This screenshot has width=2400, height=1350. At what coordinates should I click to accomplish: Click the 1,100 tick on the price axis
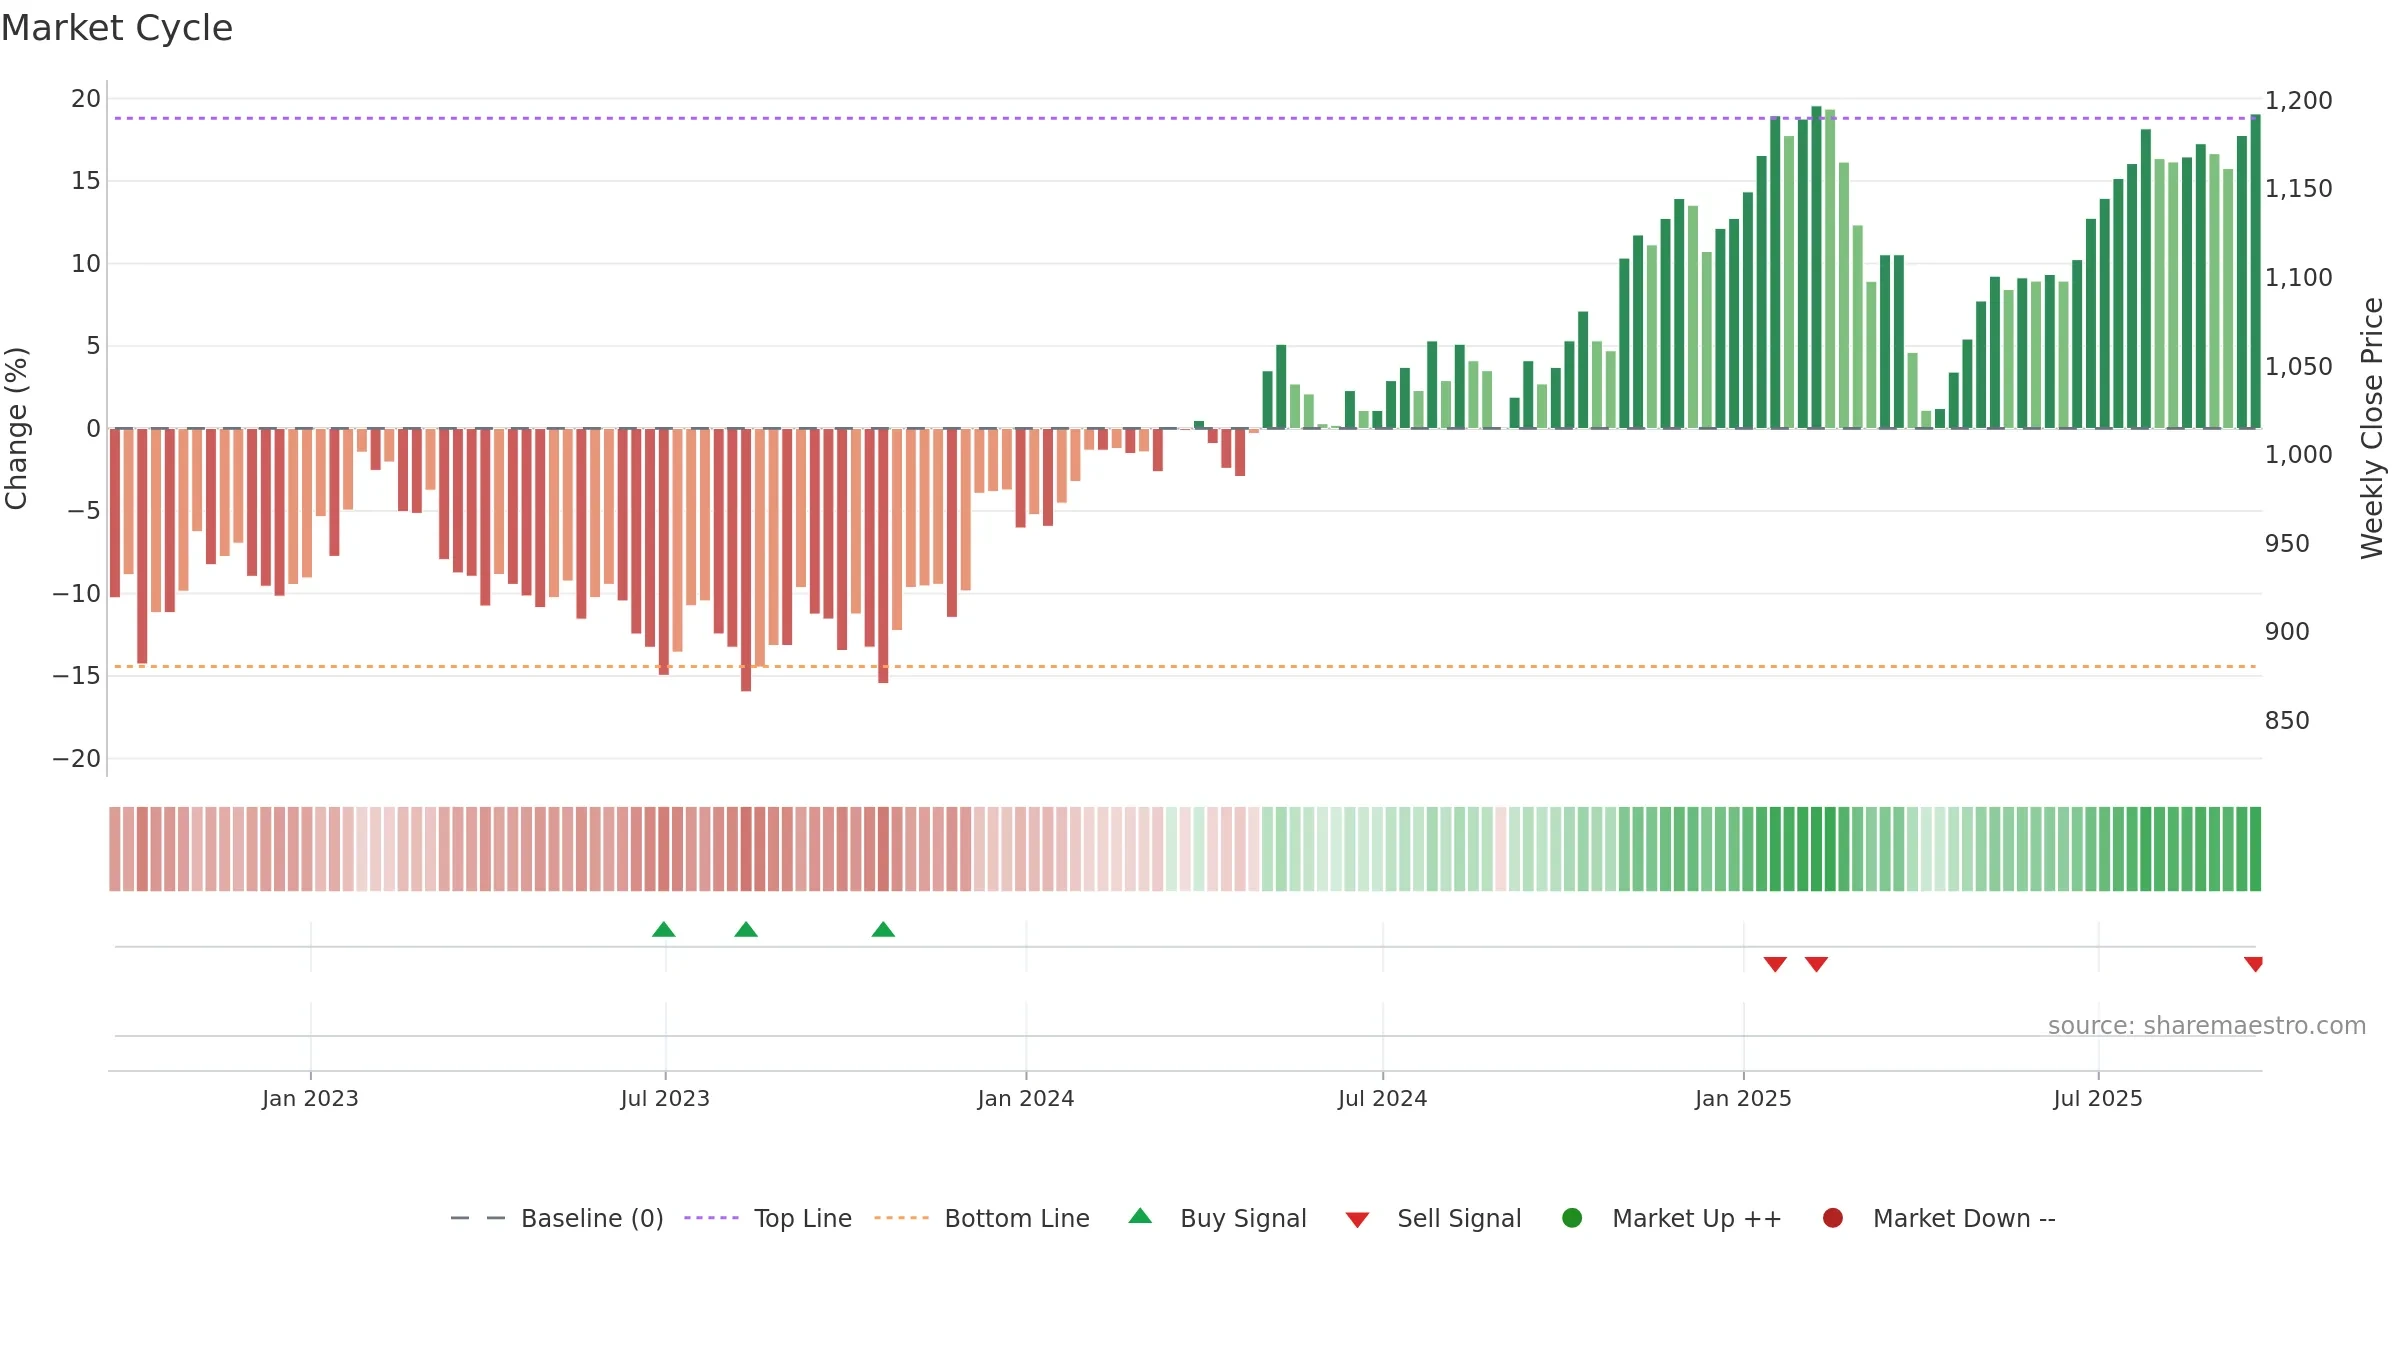click(2299, 278)
